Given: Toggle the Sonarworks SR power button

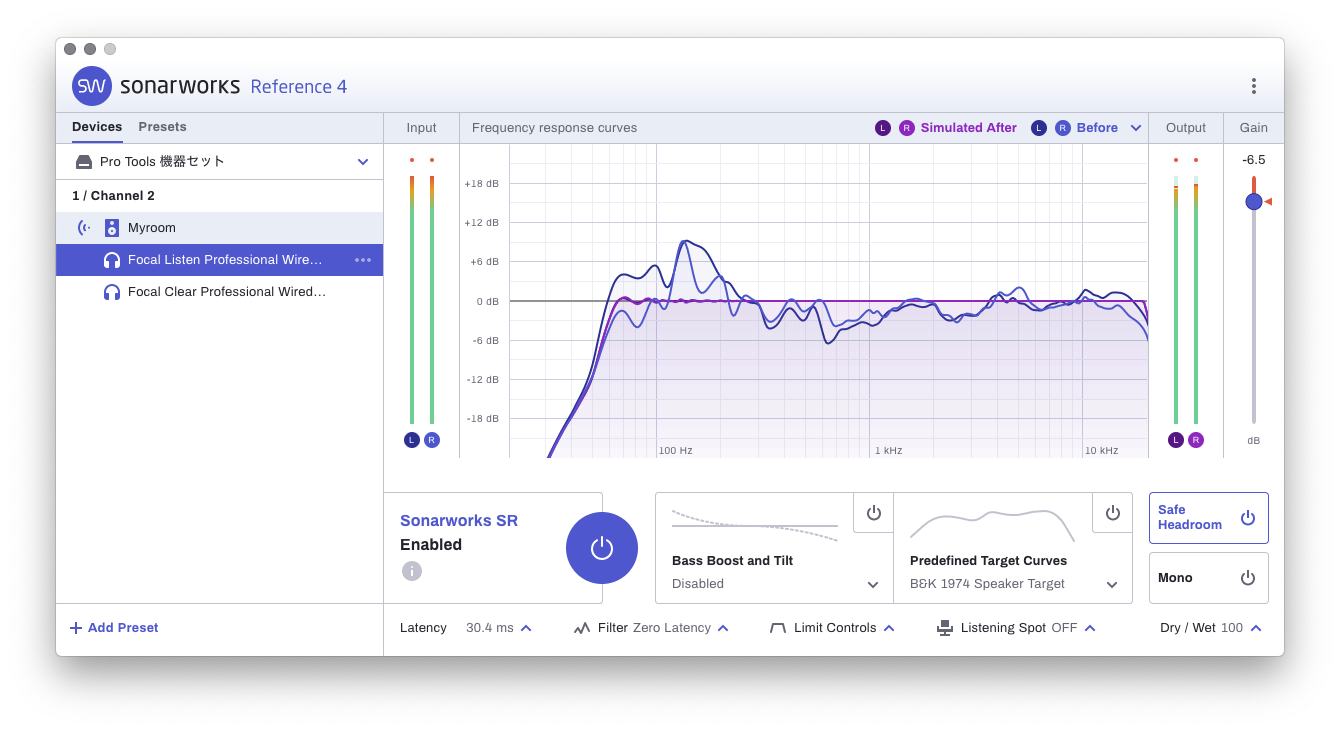Looking at the screenshot, I should tap(601, 548).
